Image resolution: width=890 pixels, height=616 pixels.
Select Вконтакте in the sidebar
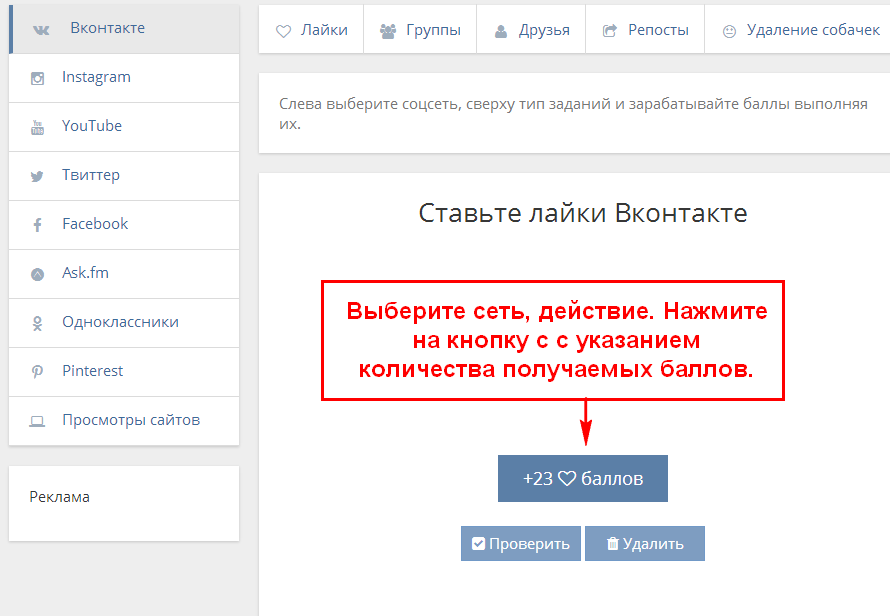(x=124, y=29)
